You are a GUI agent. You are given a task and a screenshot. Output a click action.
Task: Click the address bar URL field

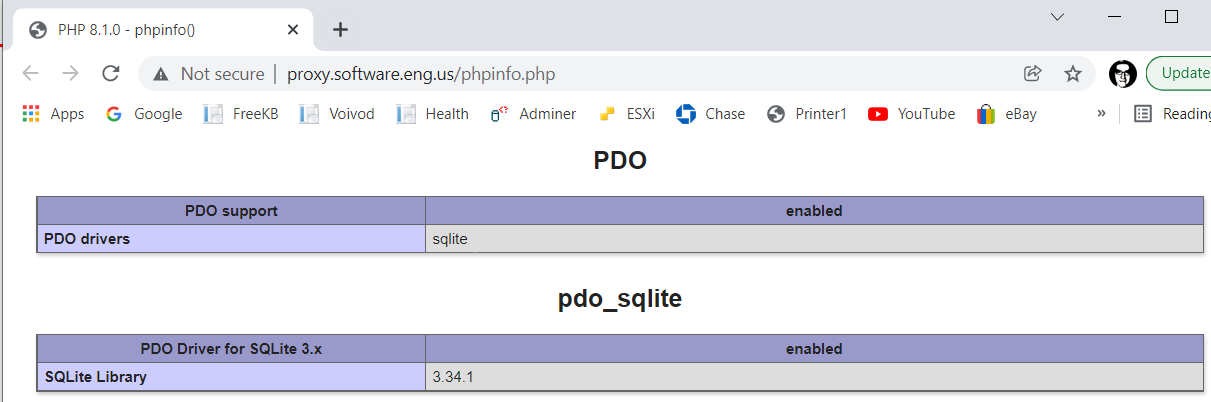(421, 73)
